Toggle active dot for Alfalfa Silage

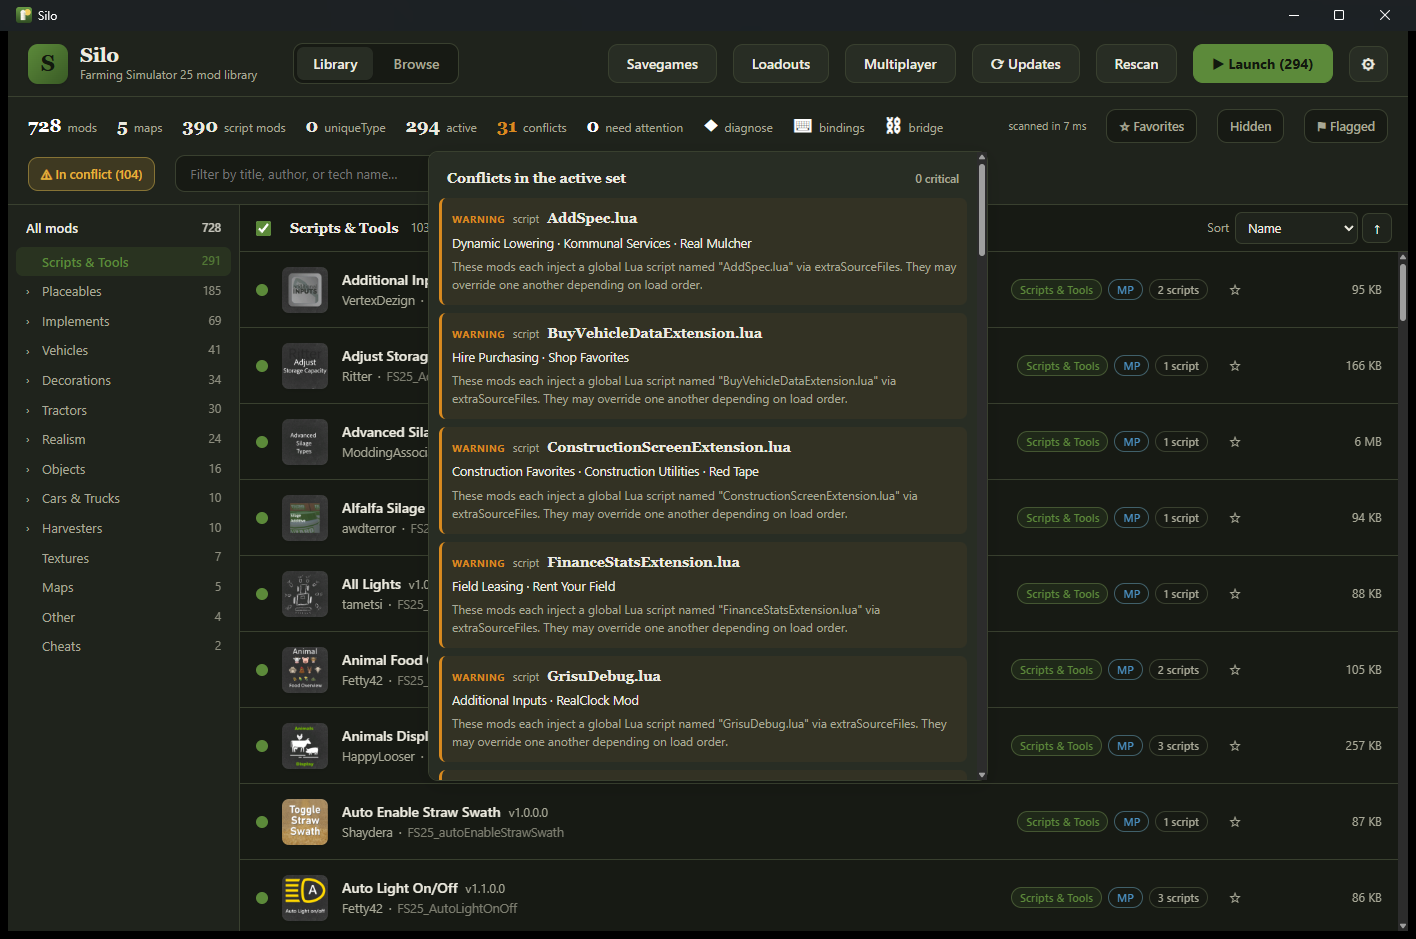tap(262, 518)
